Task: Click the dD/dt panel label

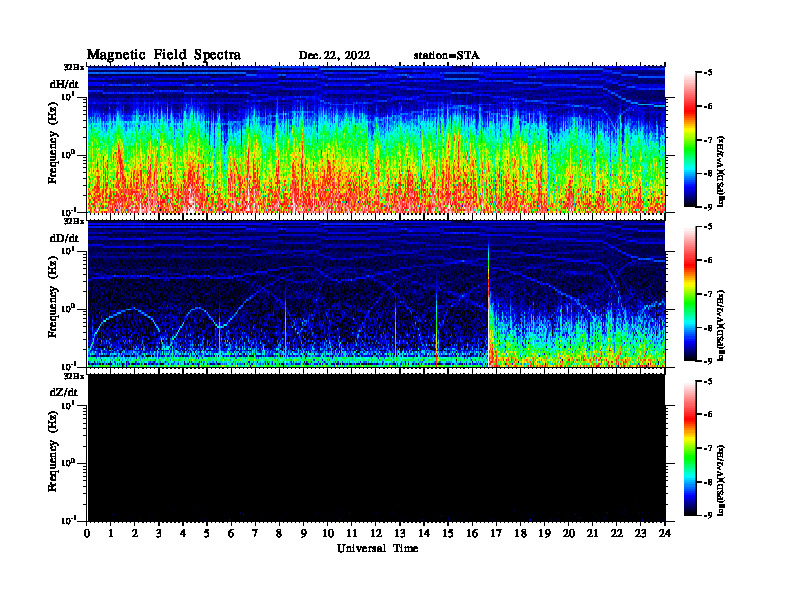Action: (x=64, y=238)
